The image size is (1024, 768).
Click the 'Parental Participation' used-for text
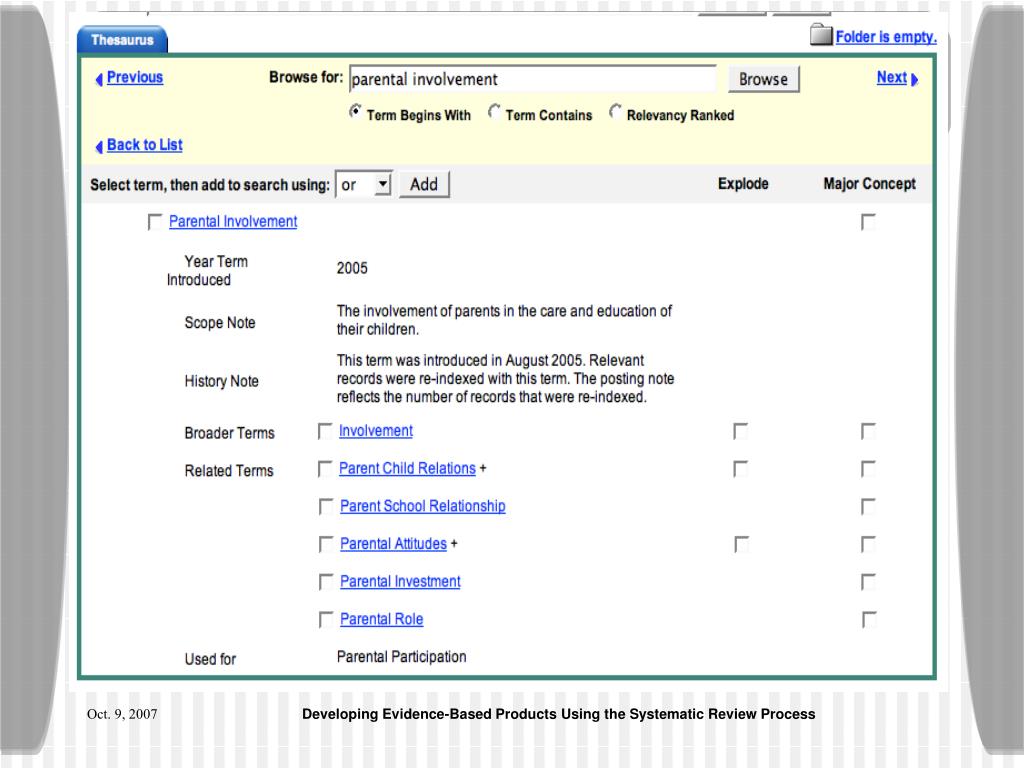click(x=402, y=657)
